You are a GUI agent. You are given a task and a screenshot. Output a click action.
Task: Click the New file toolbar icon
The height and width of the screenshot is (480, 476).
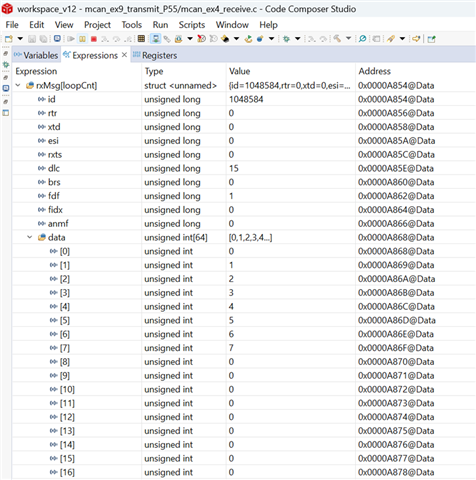[9, 39]
